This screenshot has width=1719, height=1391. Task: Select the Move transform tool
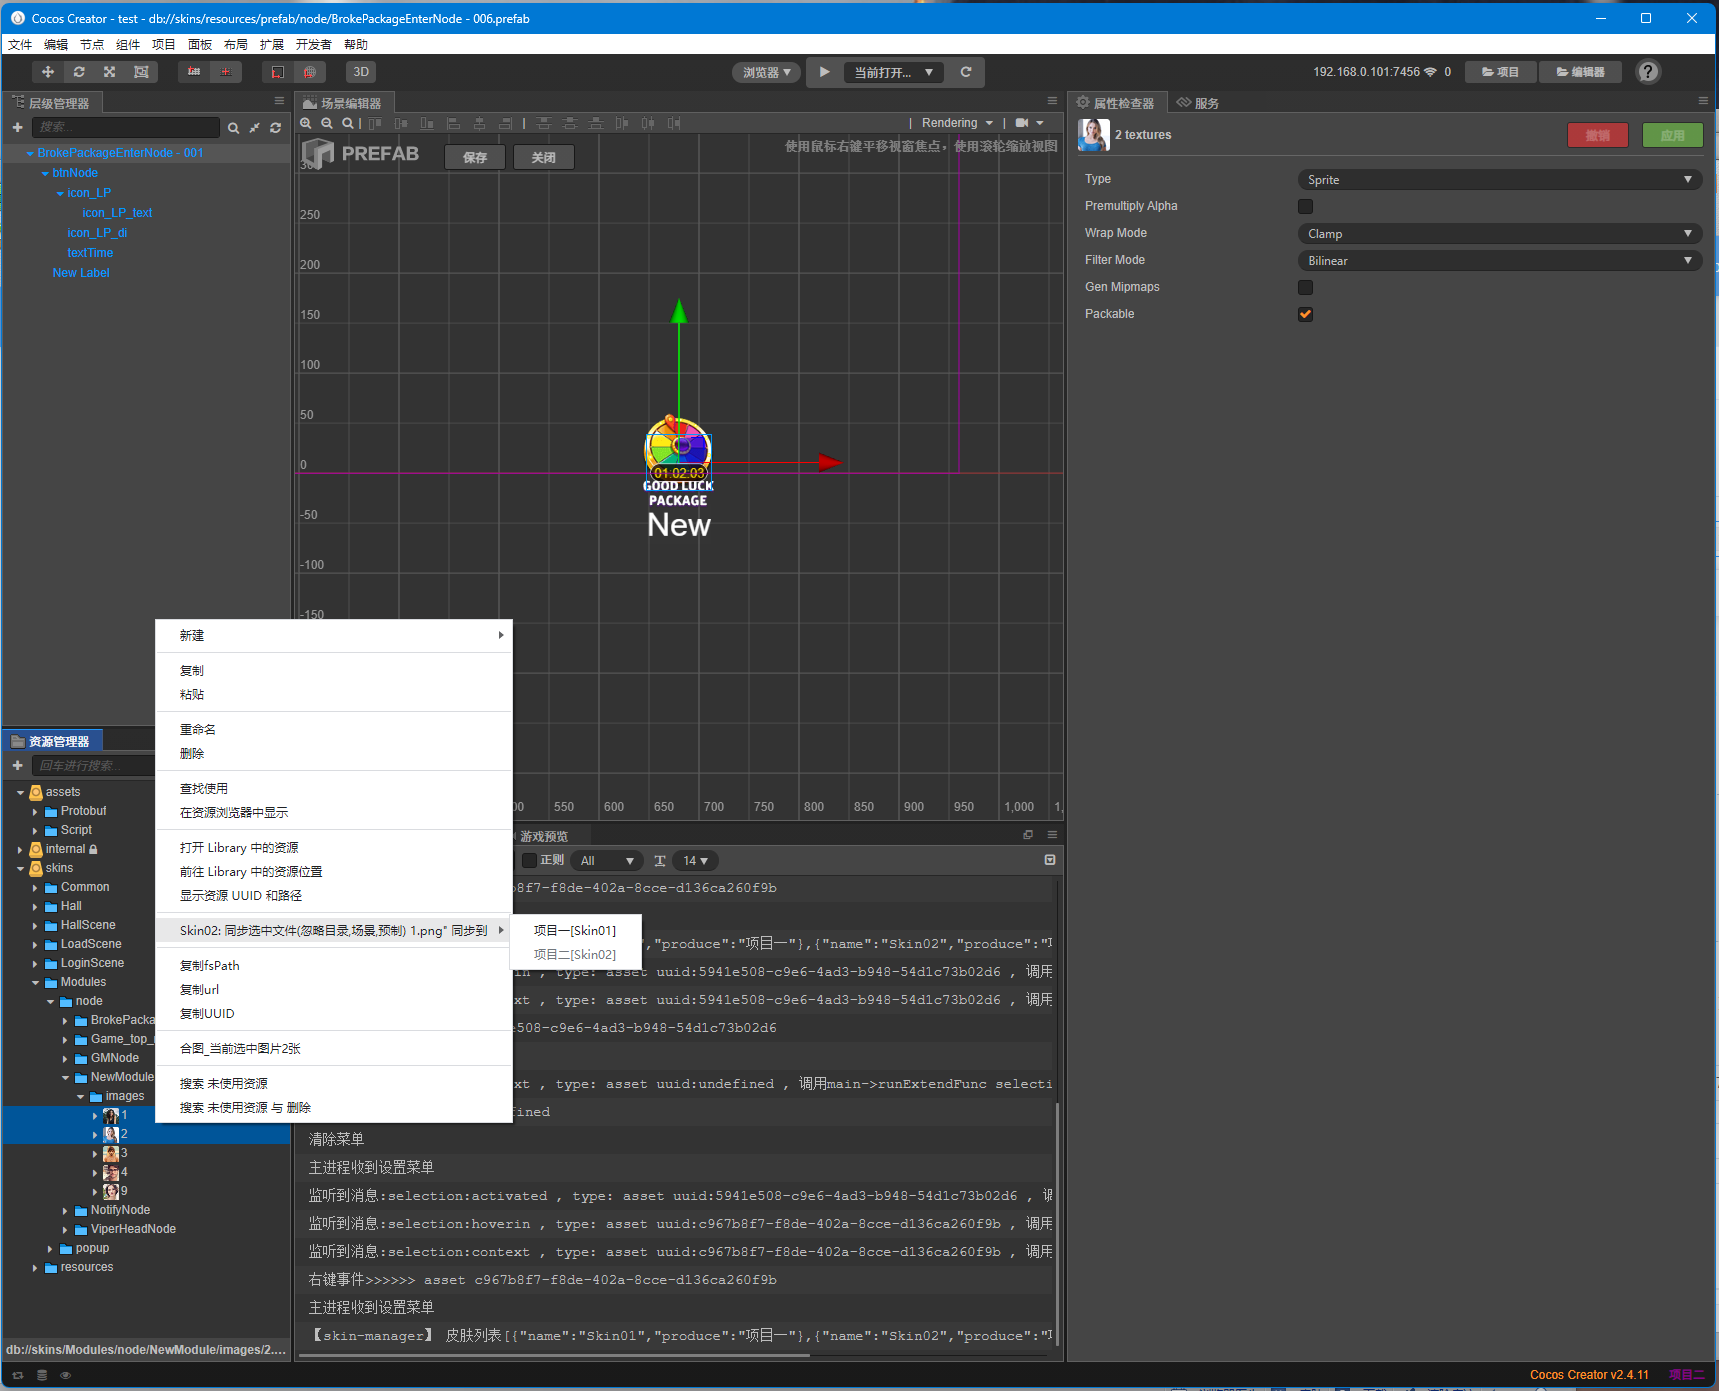tap(47, 72)
